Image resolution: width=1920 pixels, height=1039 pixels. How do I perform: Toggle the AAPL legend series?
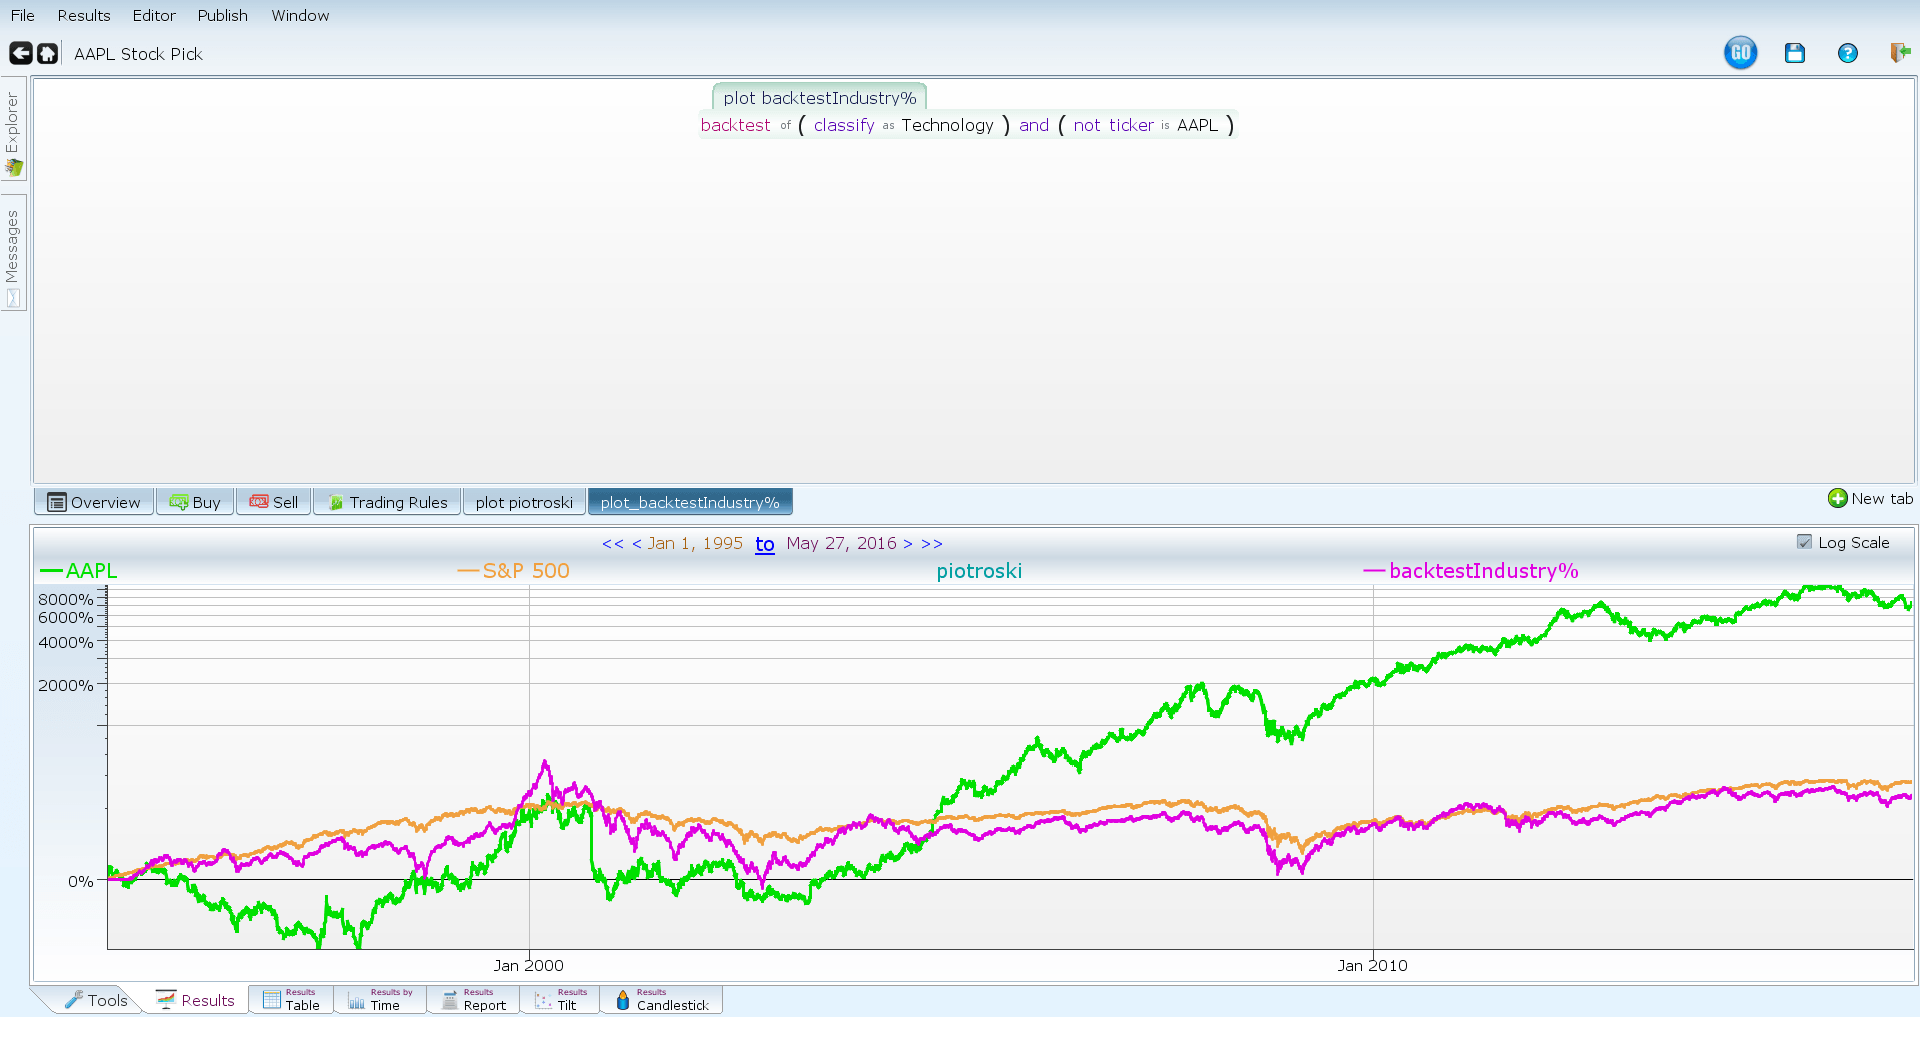[79, 571]
